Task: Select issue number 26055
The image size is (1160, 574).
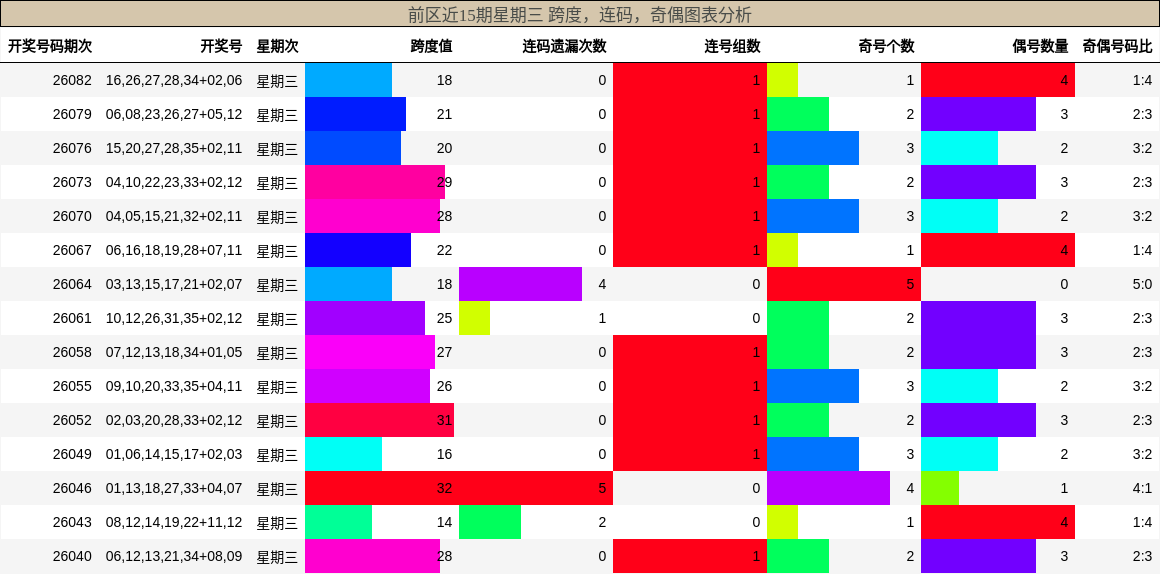Action: point(72,386)
